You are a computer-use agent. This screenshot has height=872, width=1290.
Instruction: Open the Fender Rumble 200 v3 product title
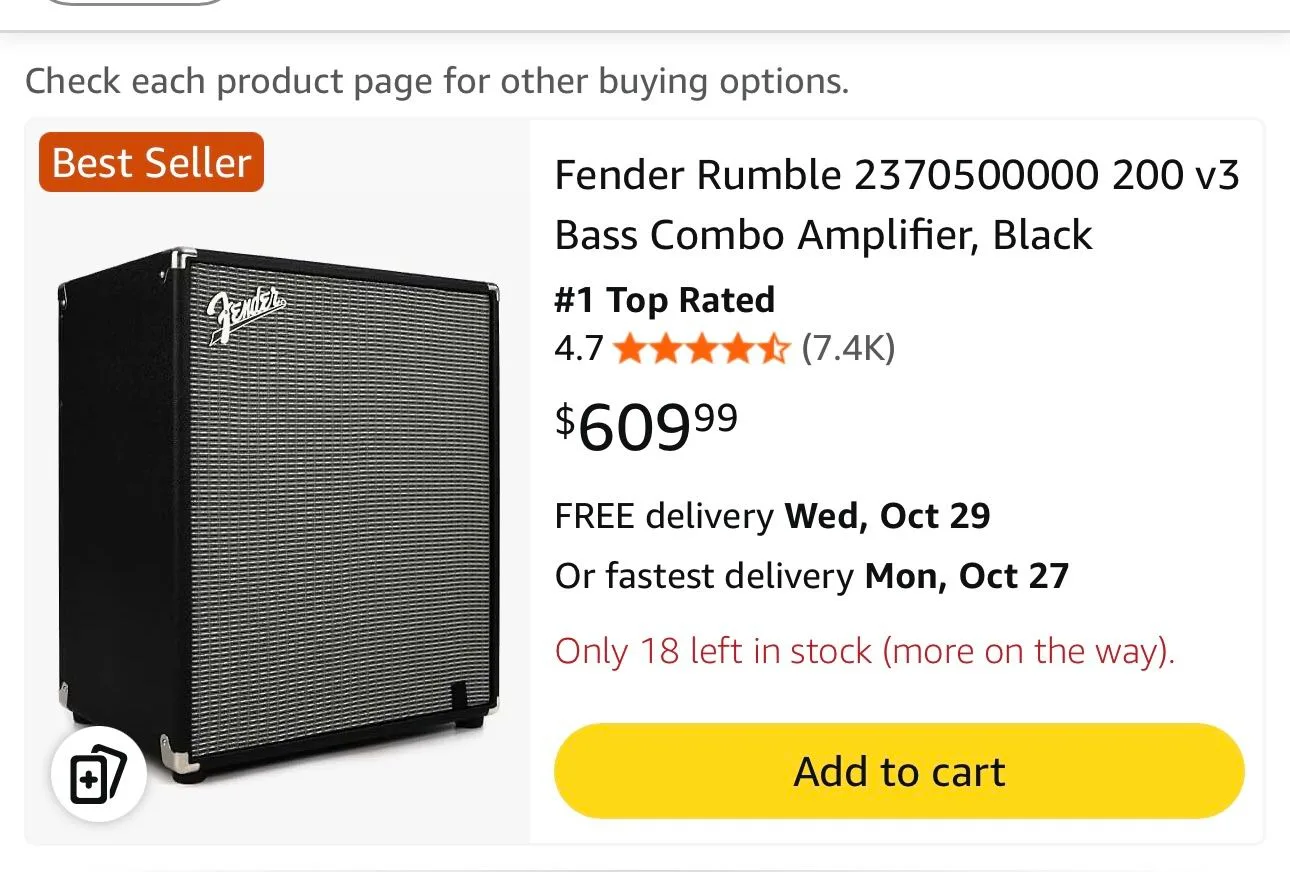pos(897,204)
